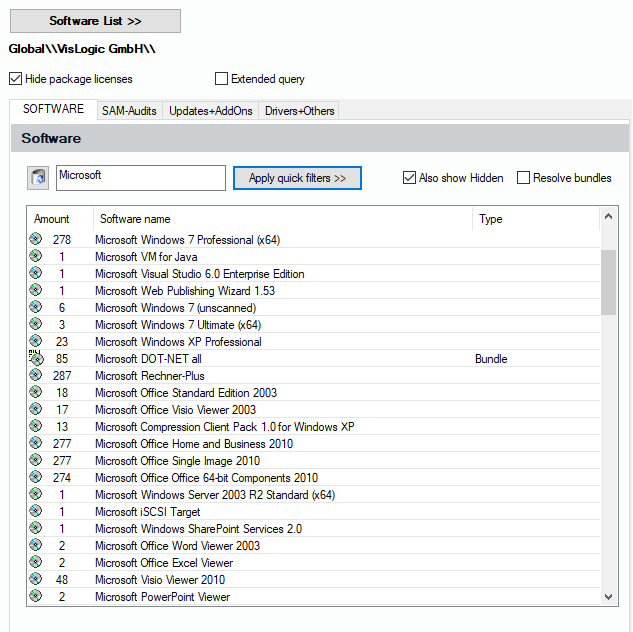Uncheck Hide package licenses

pyautogui.click(x=15, y=79)
